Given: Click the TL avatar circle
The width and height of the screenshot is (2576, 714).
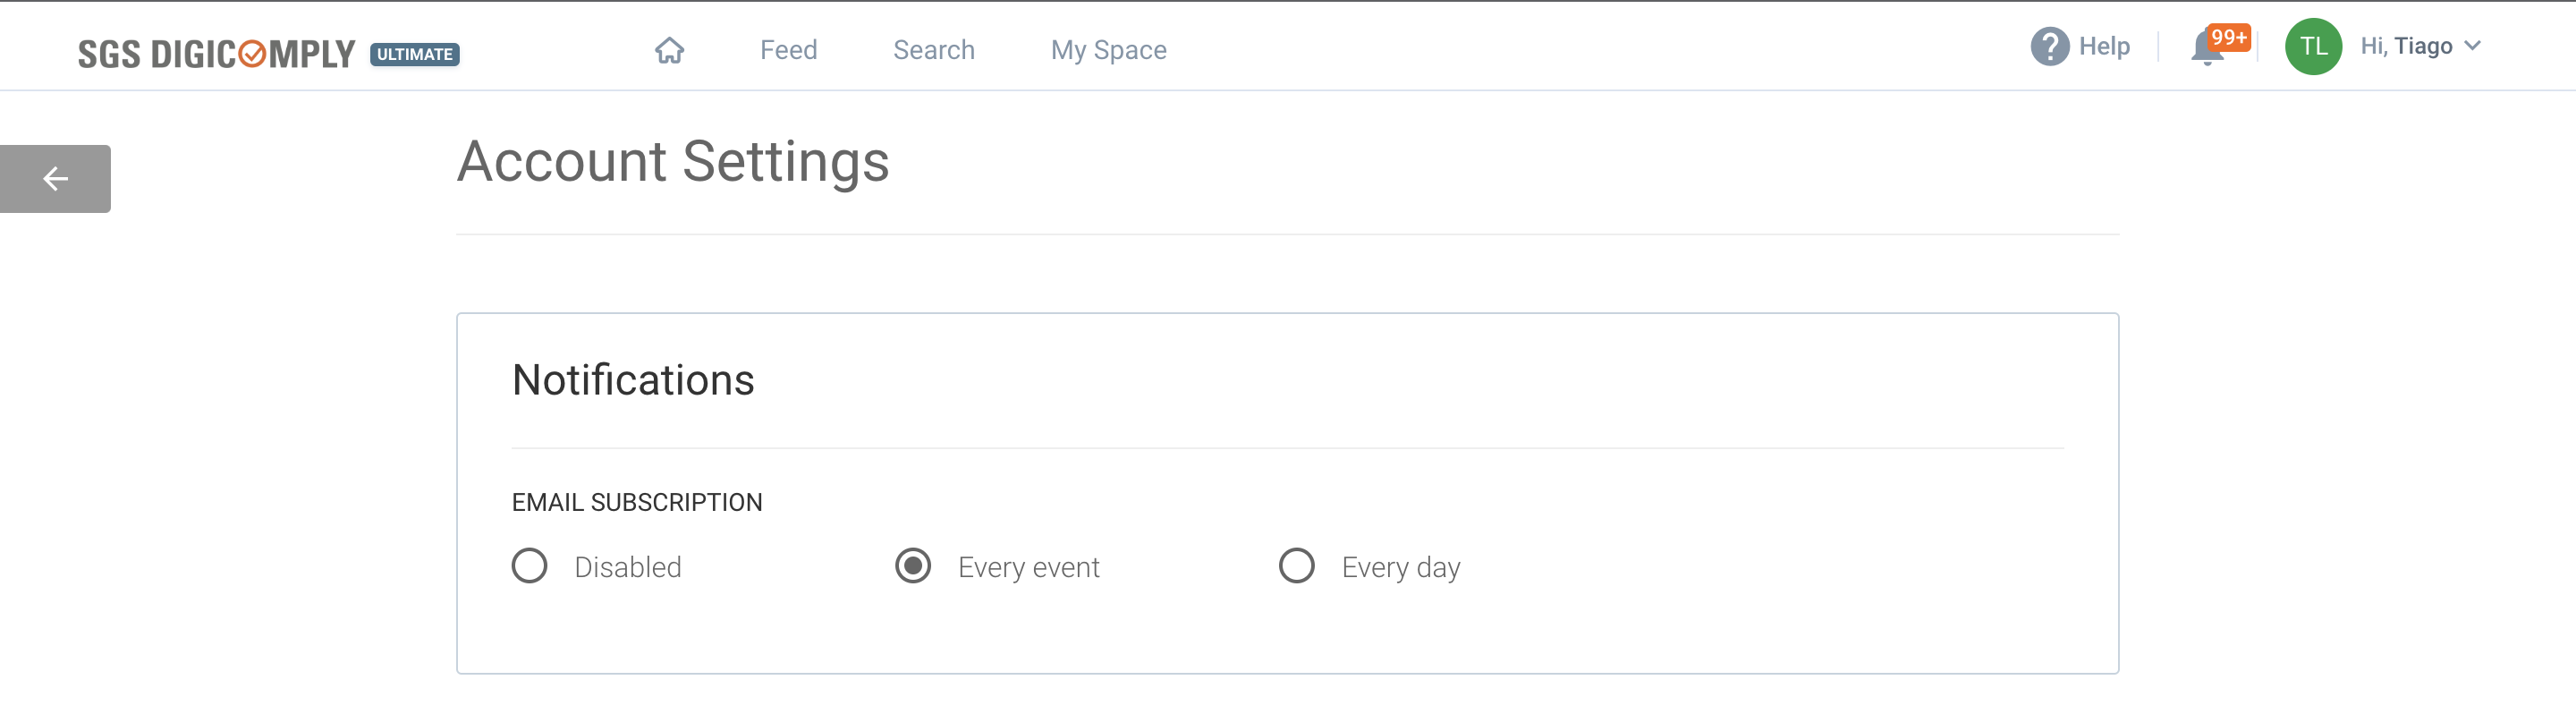Looking at the screenshot, I should tap(2313, 45).
